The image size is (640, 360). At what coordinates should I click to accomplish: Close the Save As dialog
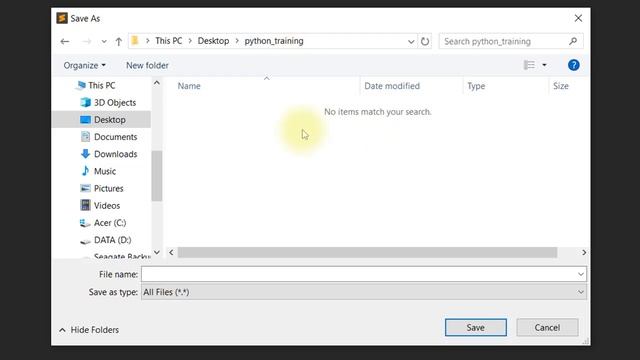pyautogui.click(x=578, y=18)
